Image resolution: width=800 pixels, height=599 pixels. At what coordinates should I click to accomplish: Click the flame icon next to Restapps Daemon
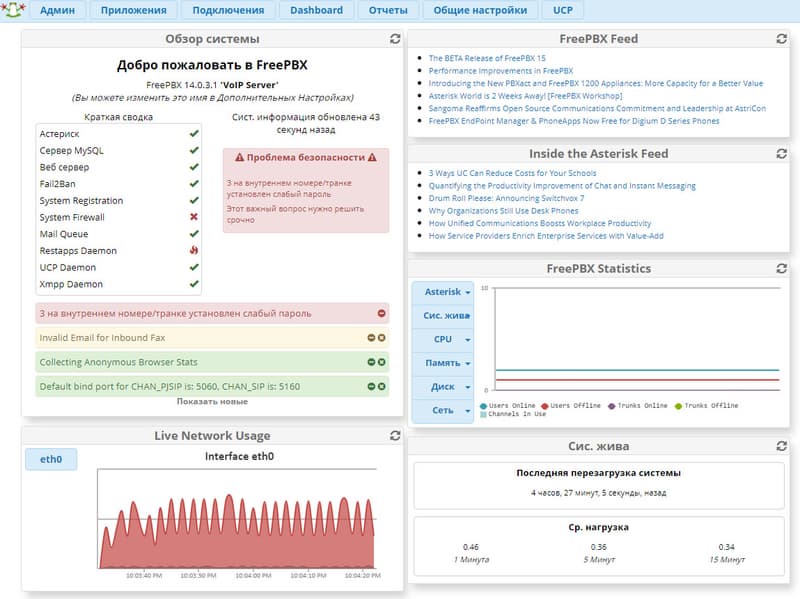click(194, 251)
